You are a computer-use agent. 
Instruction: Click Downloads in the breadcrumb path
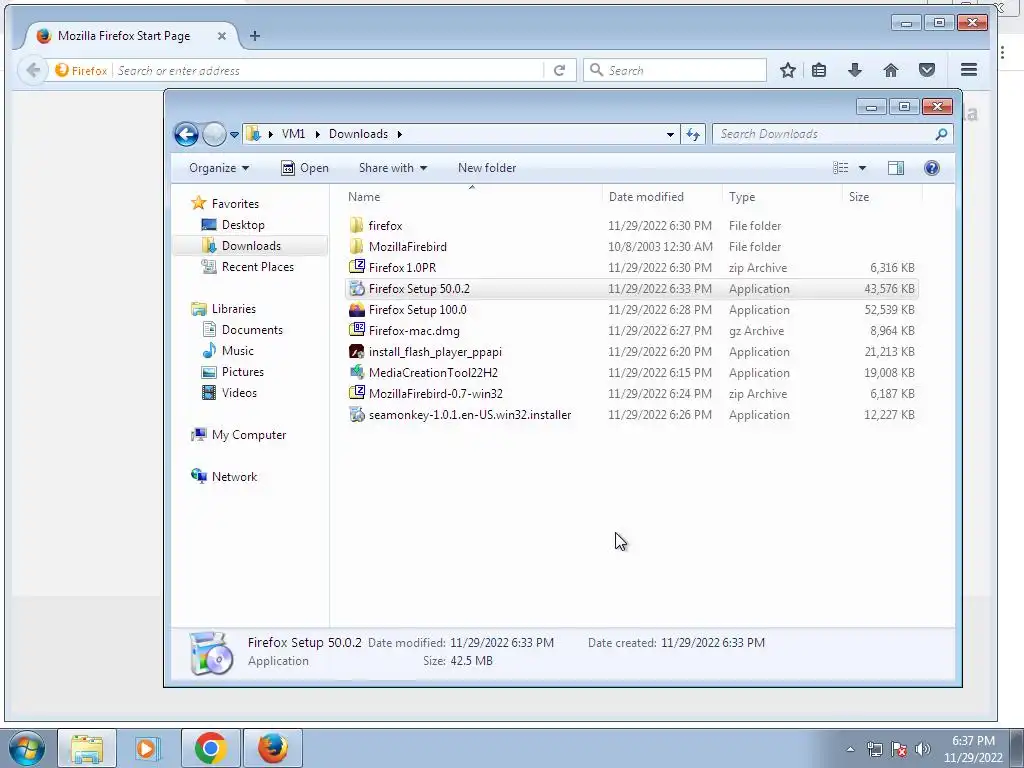pyautogui.click(x=359, y=134)
